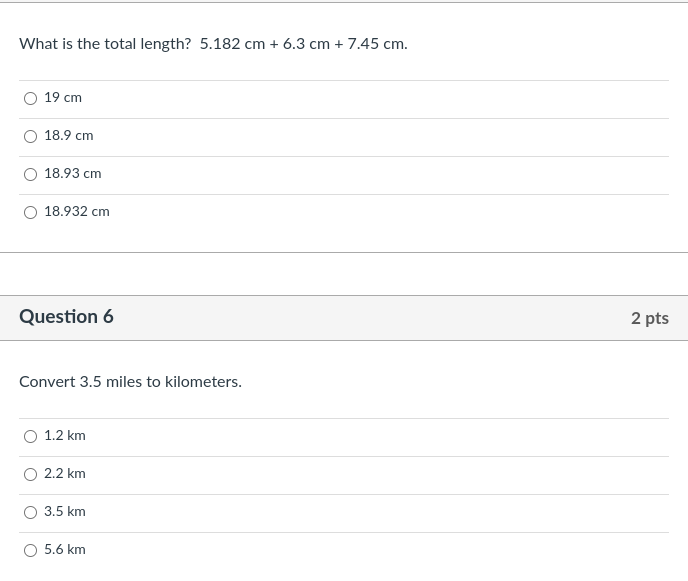Click the '2 pts' points label
This screenshot has height=581, width=688.
click(649, 318)
